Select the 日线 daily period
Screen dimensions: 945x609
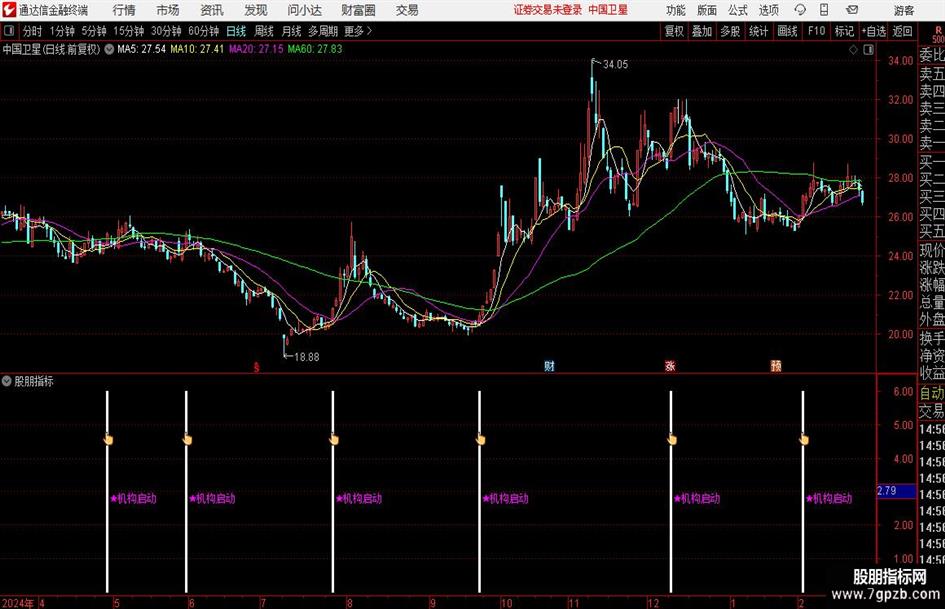click(x=236, y=31)
